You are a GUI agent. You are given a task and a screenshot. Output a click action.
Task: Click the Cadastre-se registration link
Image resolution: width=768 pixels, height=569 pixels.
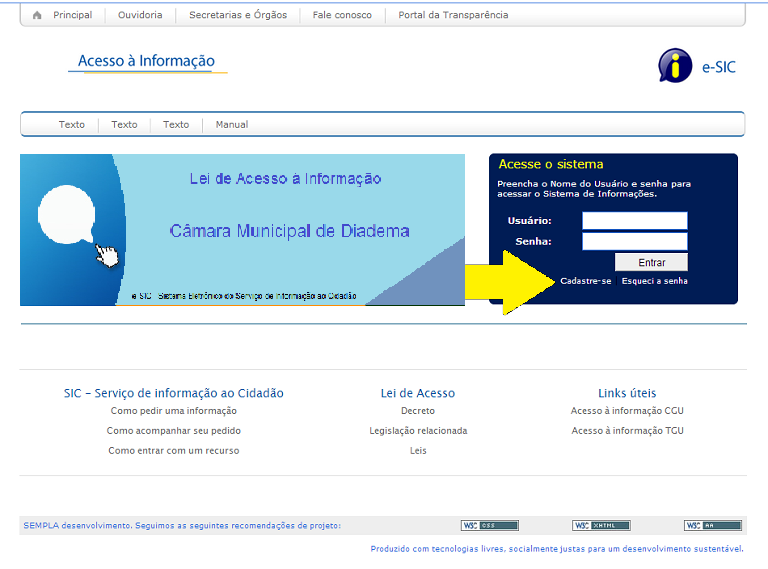point(585,281)
